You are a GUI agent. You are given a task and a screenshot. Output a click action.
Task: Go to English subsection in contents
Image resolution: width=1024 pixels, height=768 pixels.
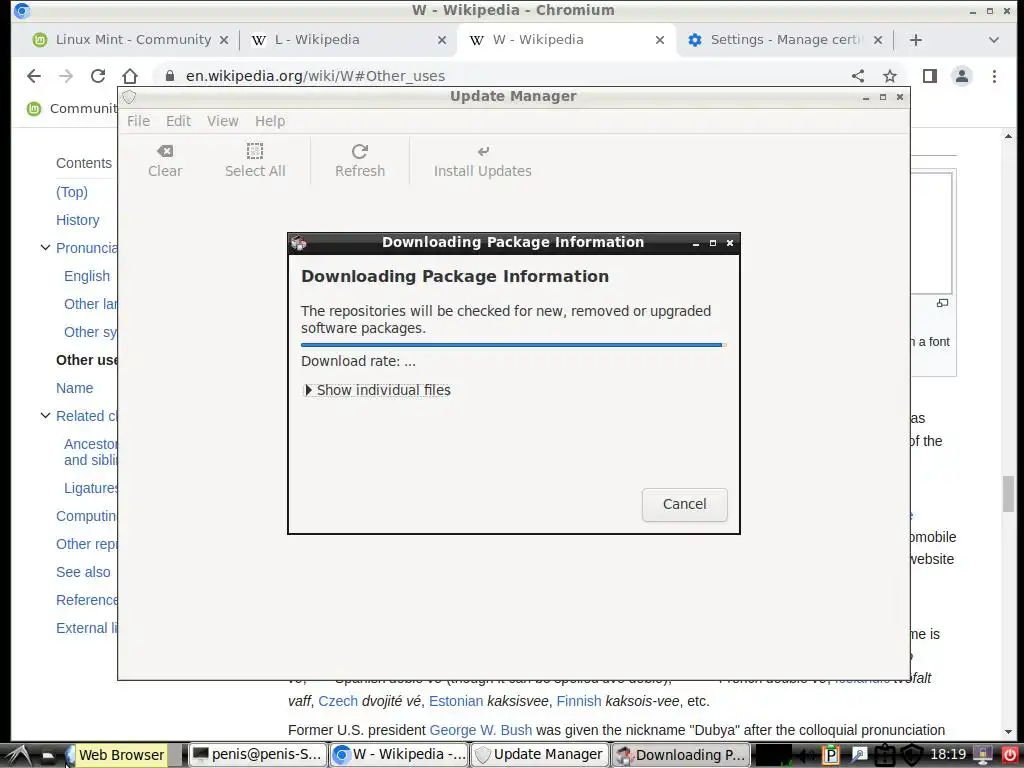pos(87,276)
